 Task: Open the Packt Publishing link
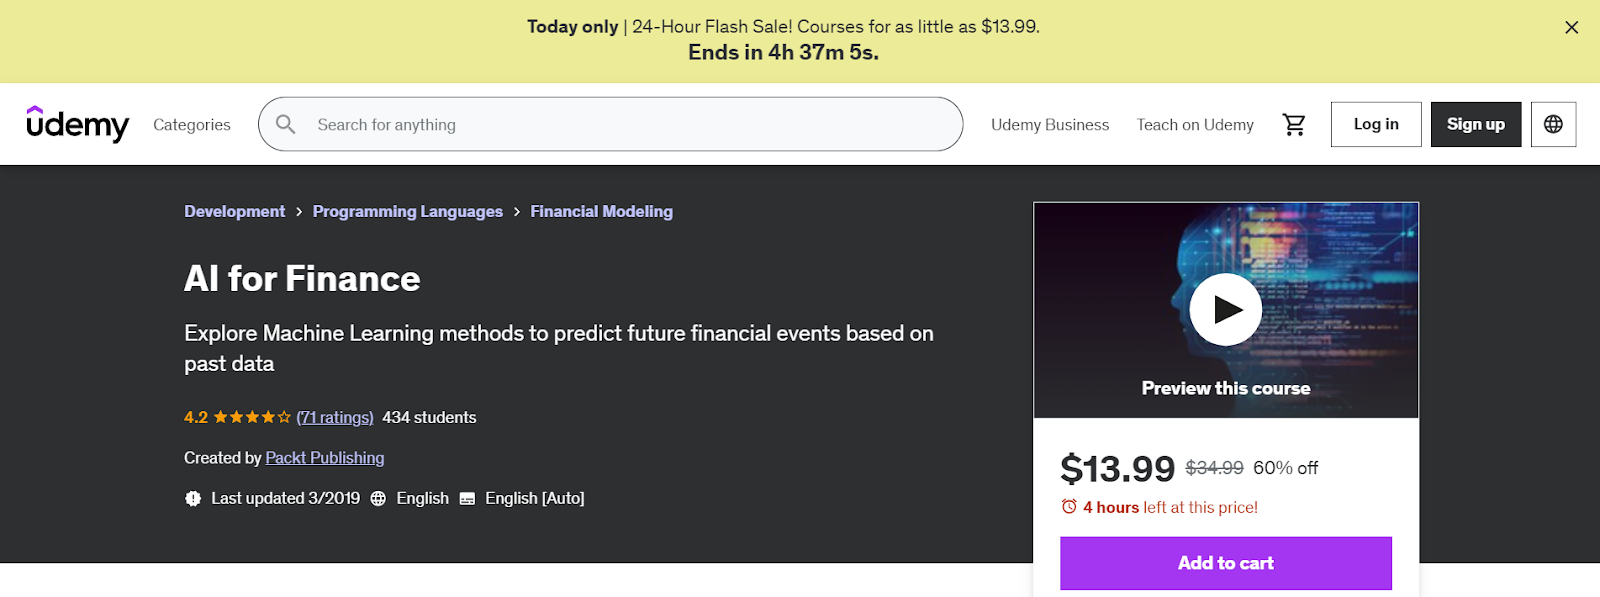pyautogui.click(x=325, y=457)
